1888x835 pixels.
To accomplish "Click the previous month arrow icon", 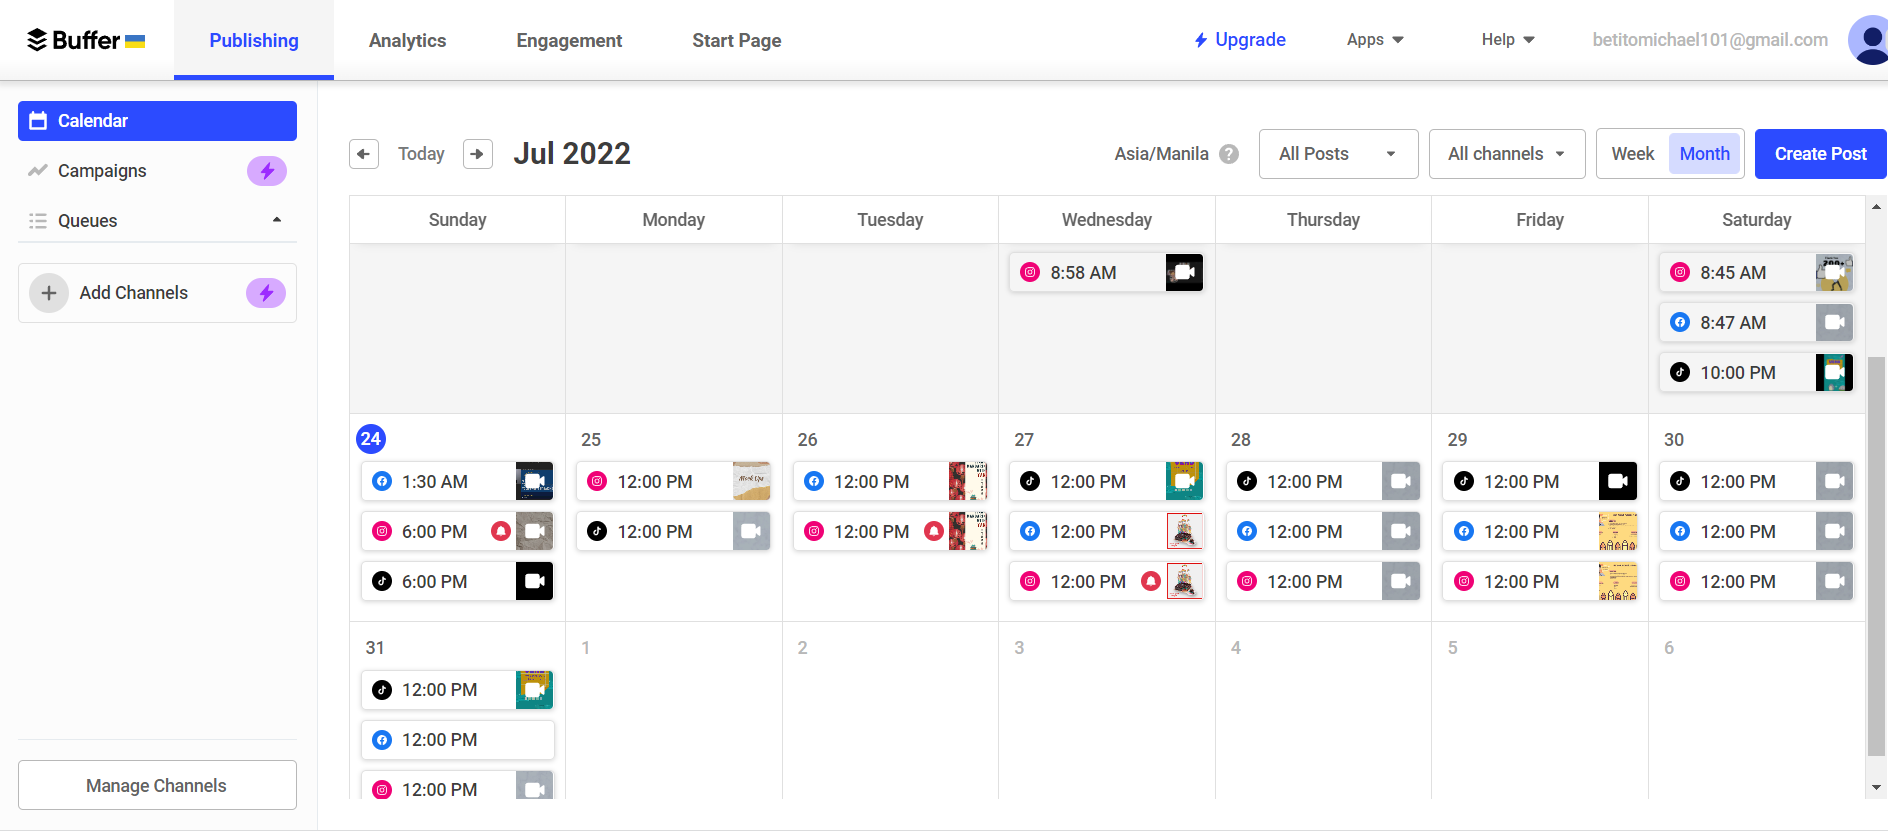I will click(364, 154).
